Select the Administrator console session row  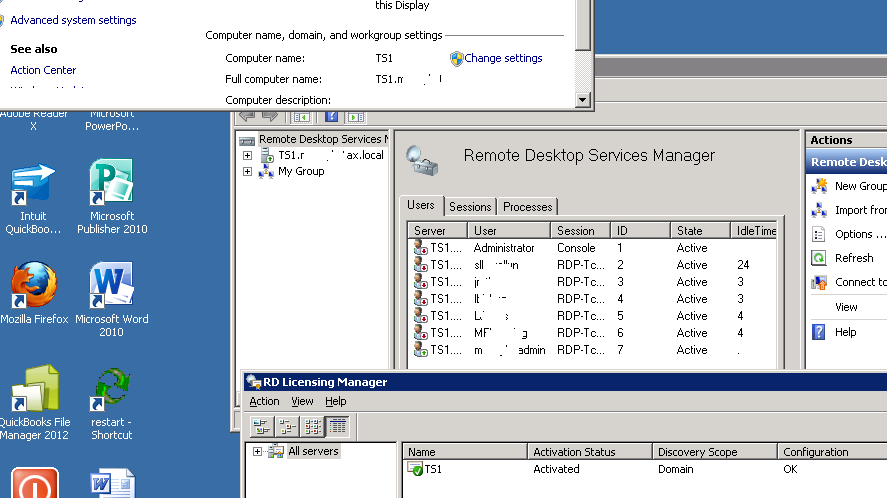(504, 248)
